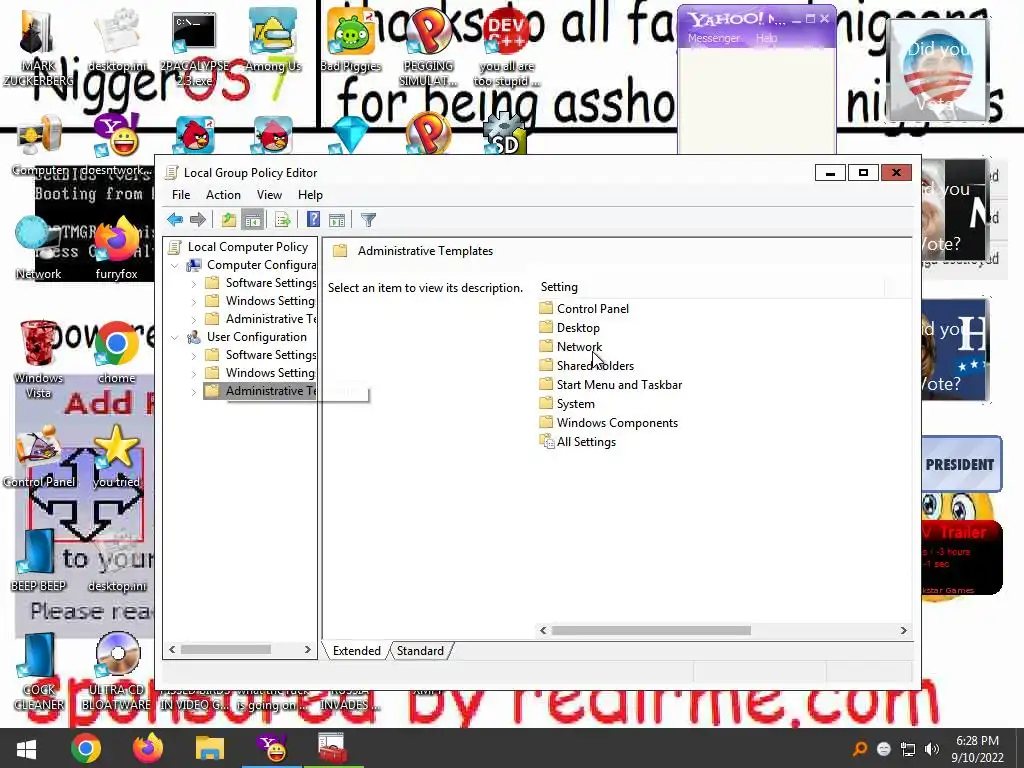
Task: Select the furryfox desktop icon
Action: pyautogui.click(x=116, y=248)
